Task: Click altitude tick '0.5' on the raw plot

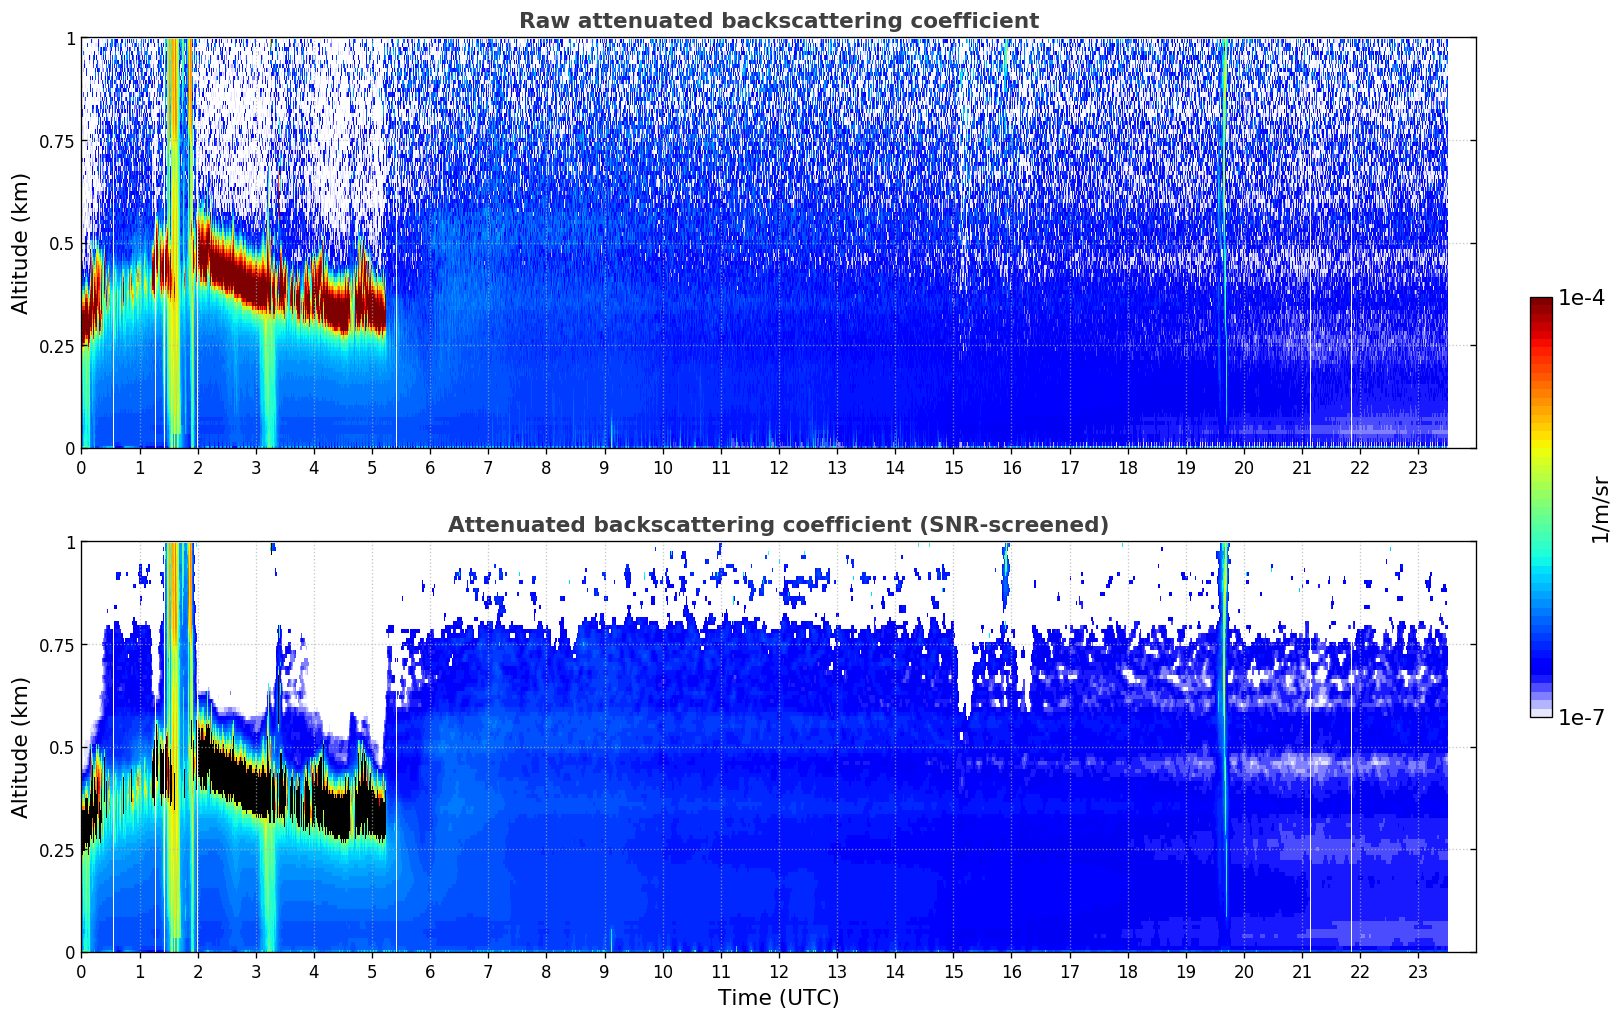Action: click(63, 243)
